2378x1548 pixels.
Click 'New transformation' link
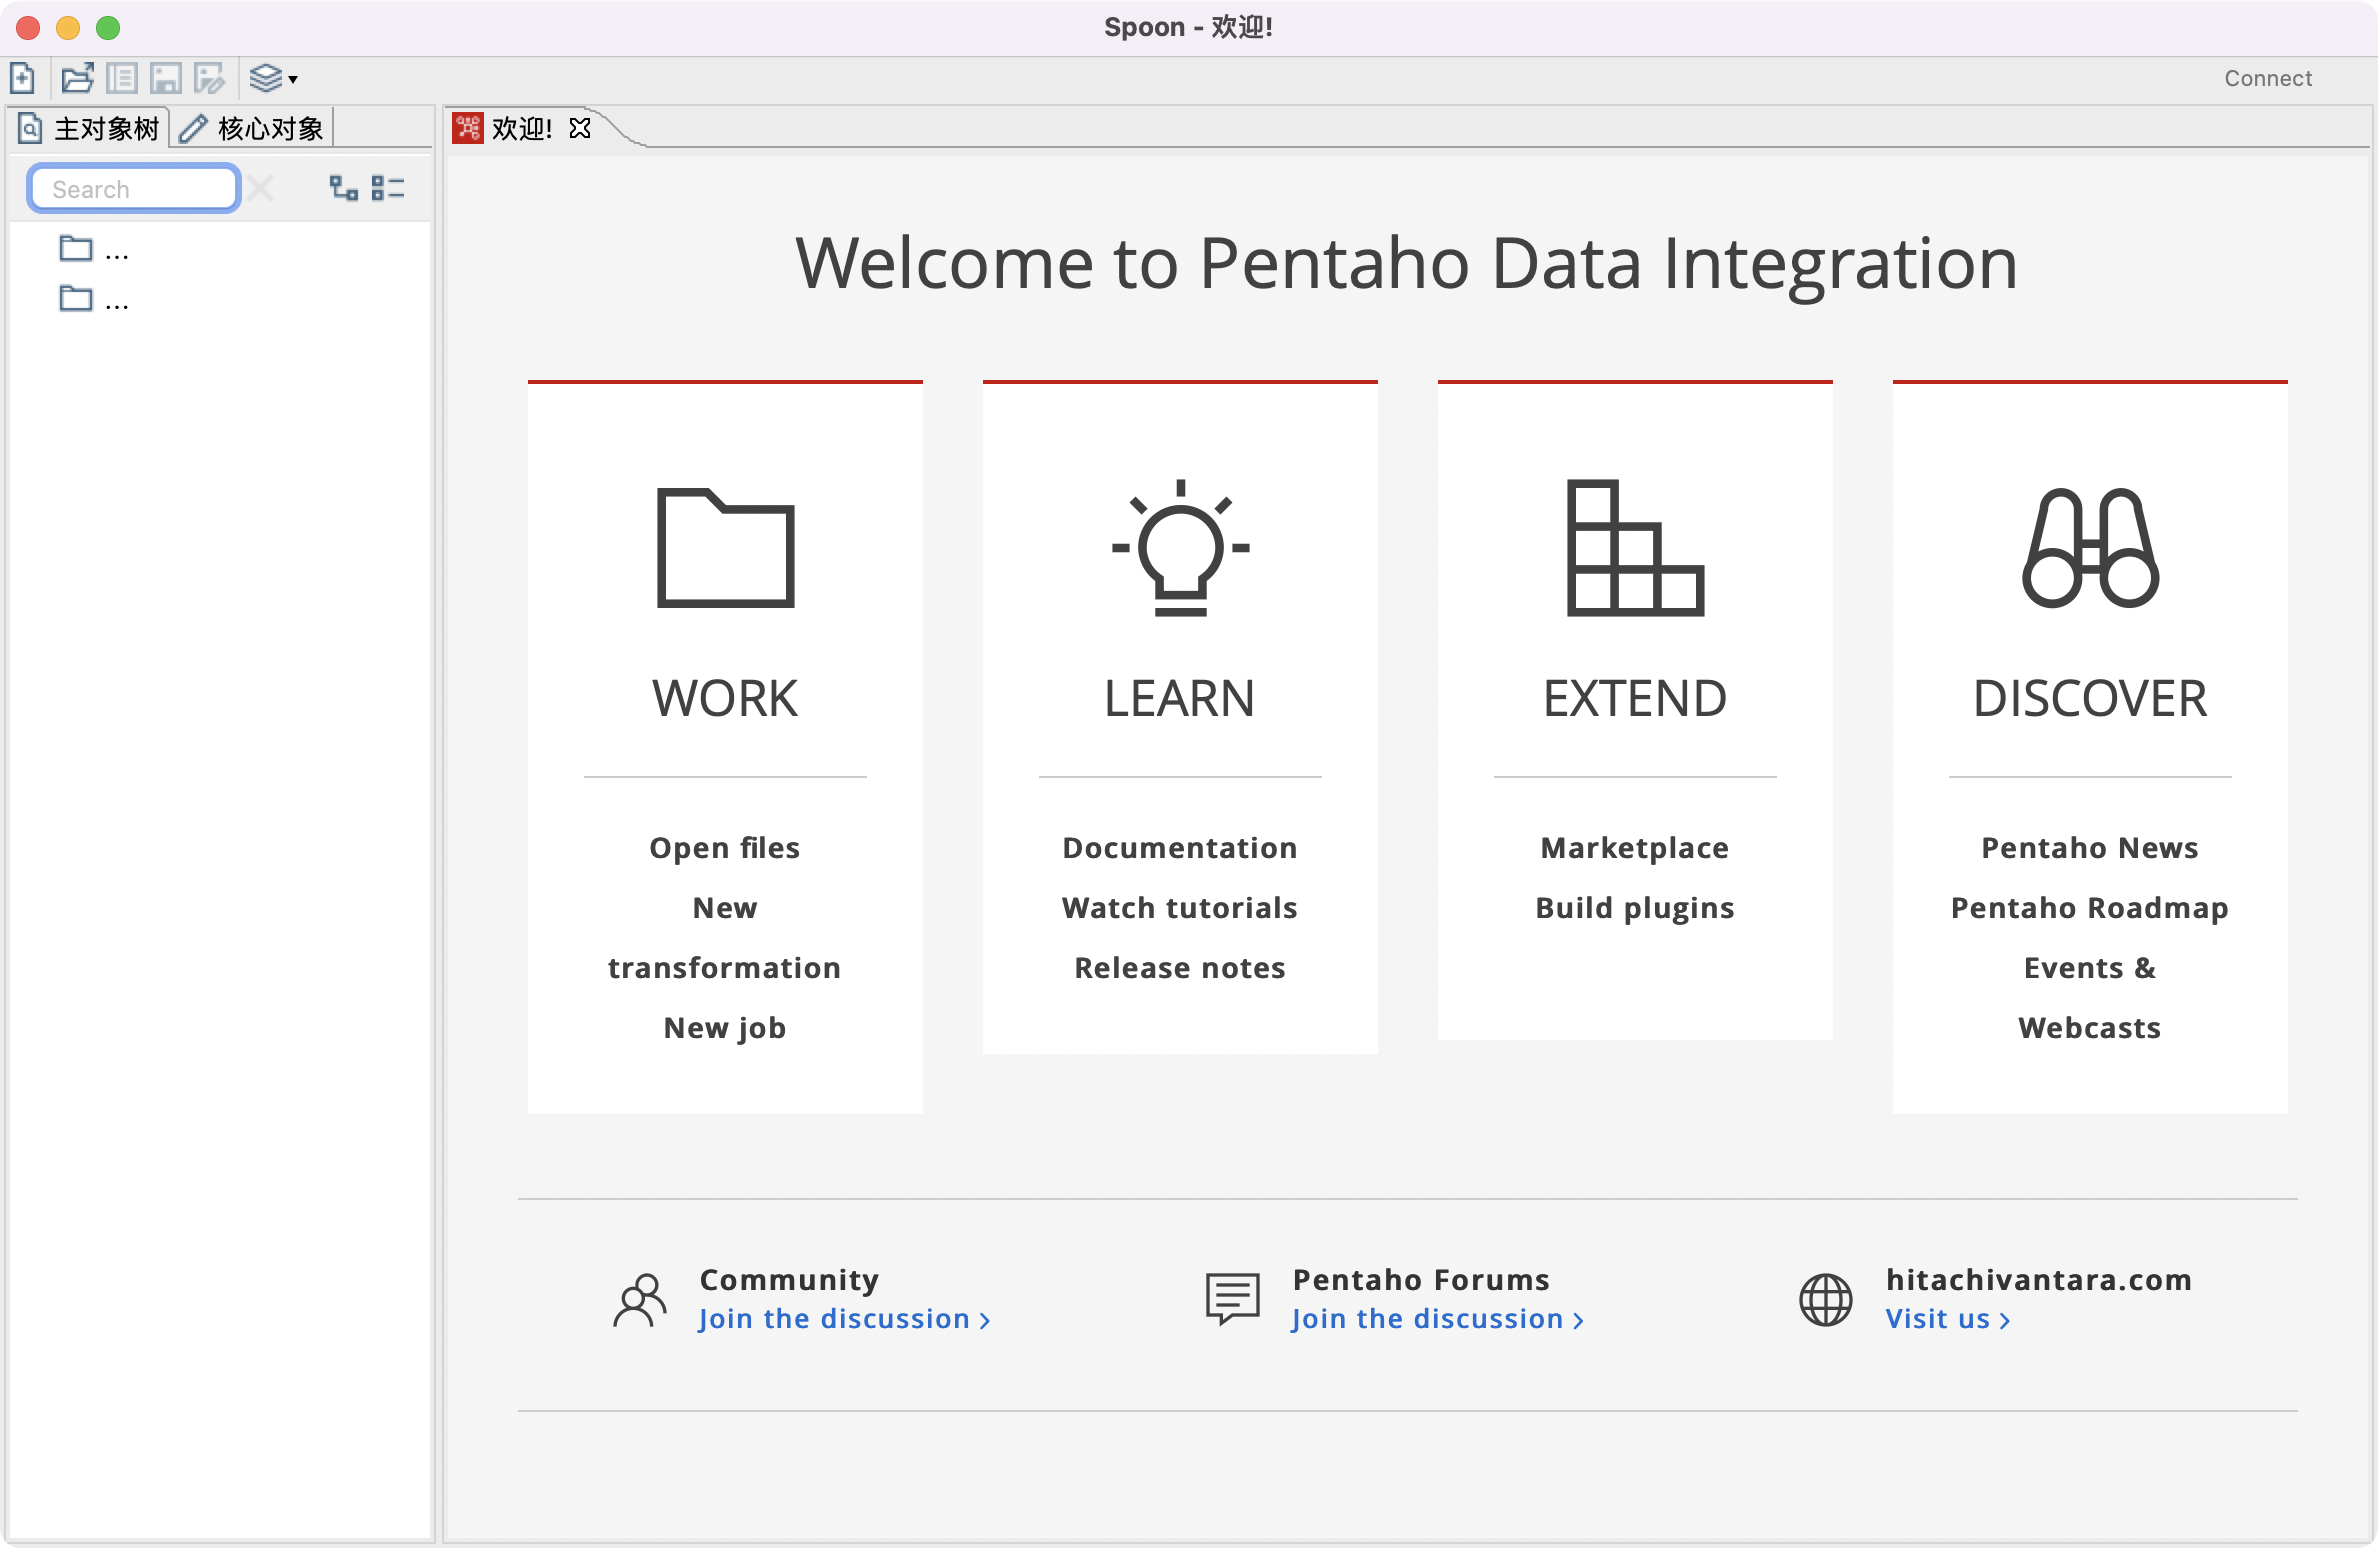tap(725, 938)
